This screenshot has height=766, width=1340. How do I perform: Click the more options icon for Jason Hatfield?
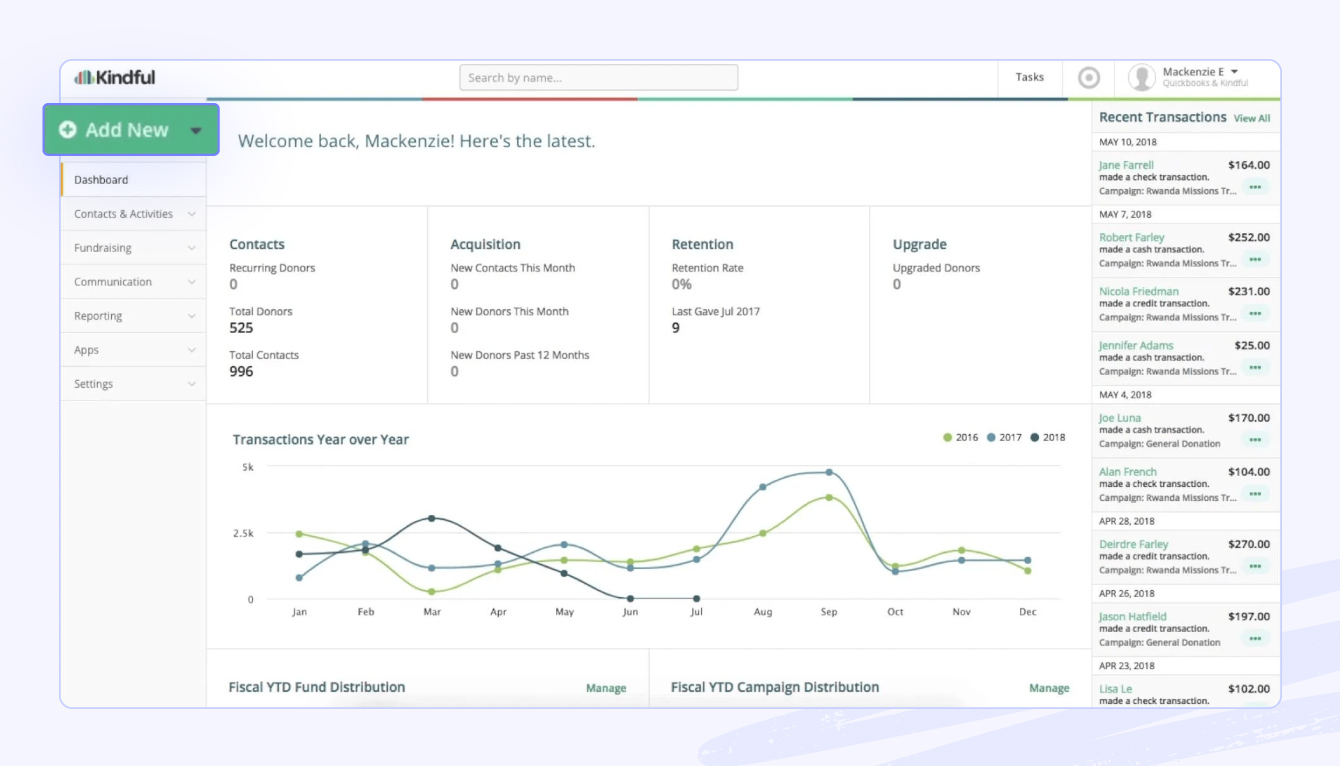click(x=1255, y=639)
